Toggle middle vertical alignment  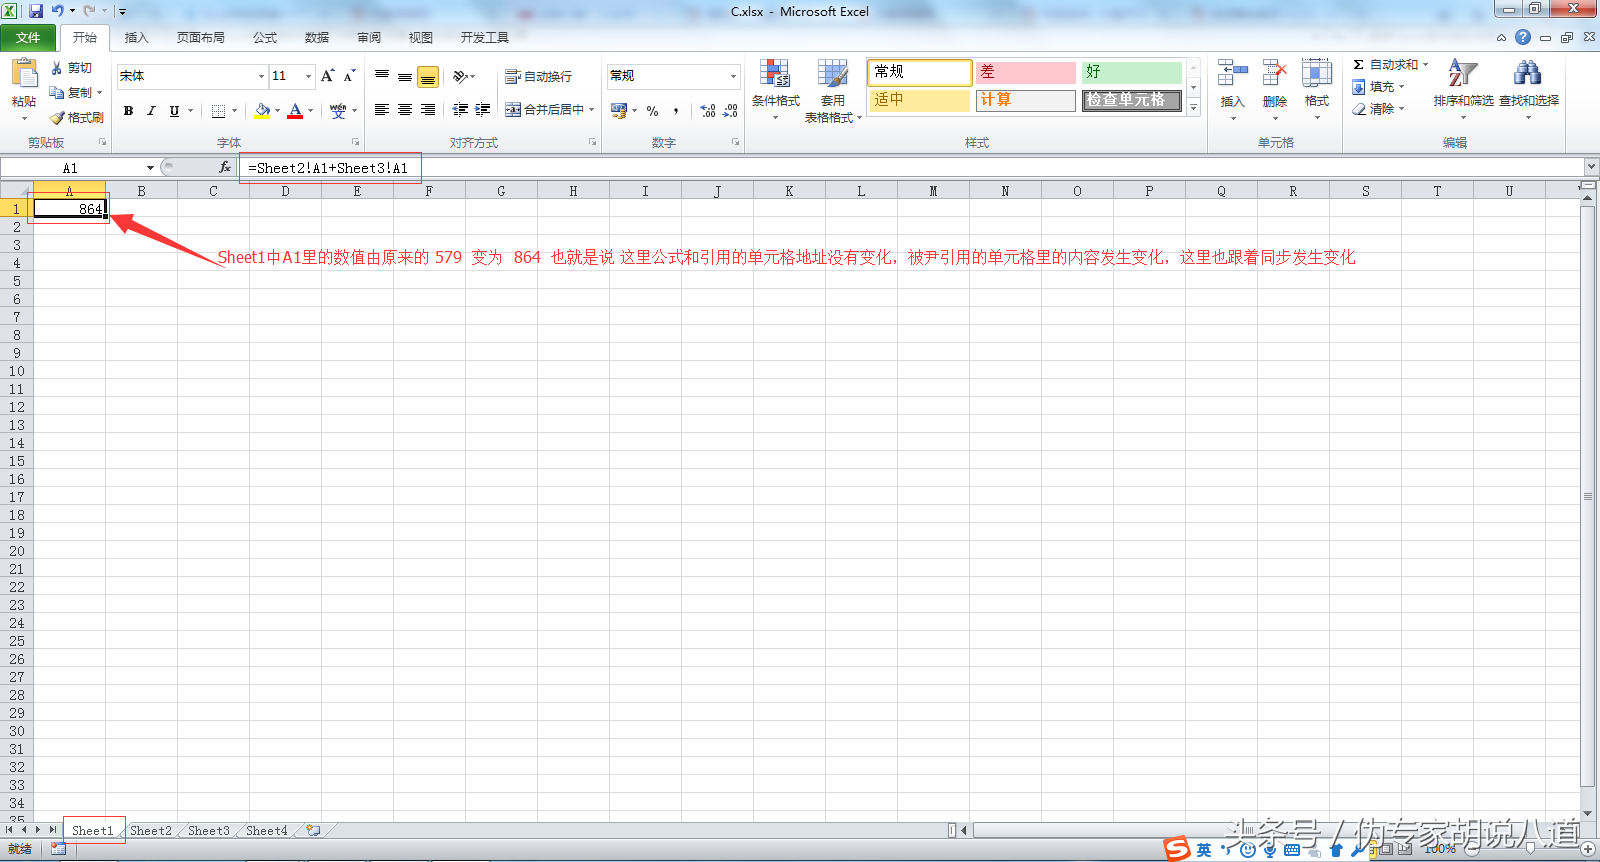(x=405, y=77)
